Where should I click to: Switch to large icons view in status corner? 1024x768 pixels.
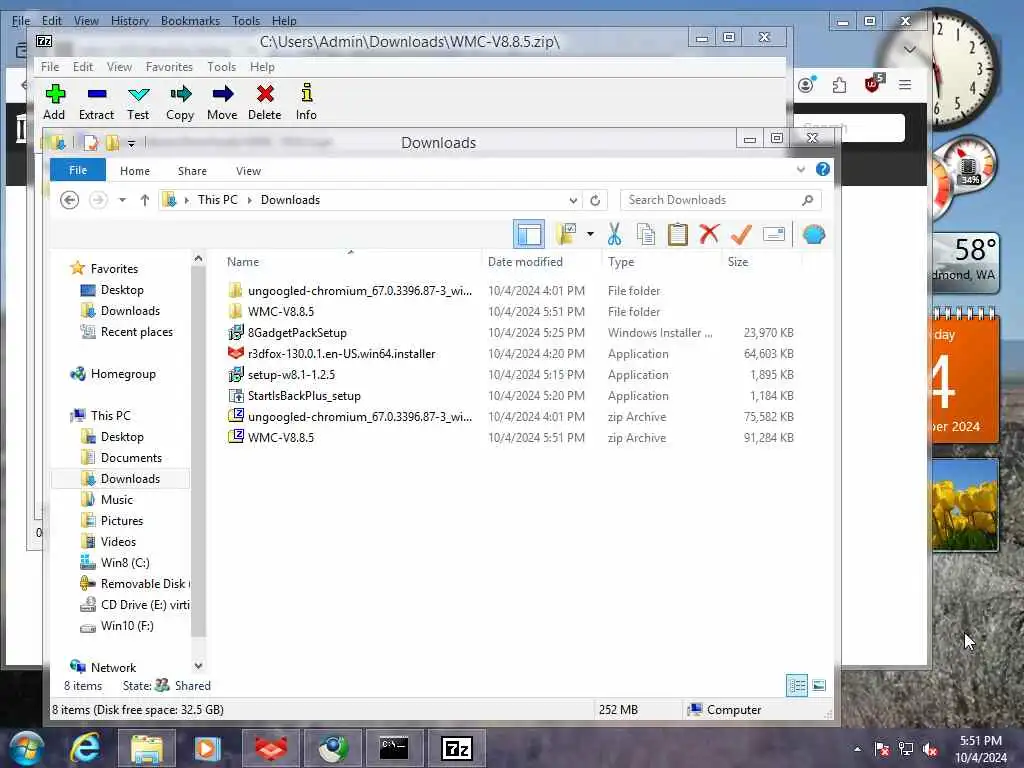click(819, 686)
